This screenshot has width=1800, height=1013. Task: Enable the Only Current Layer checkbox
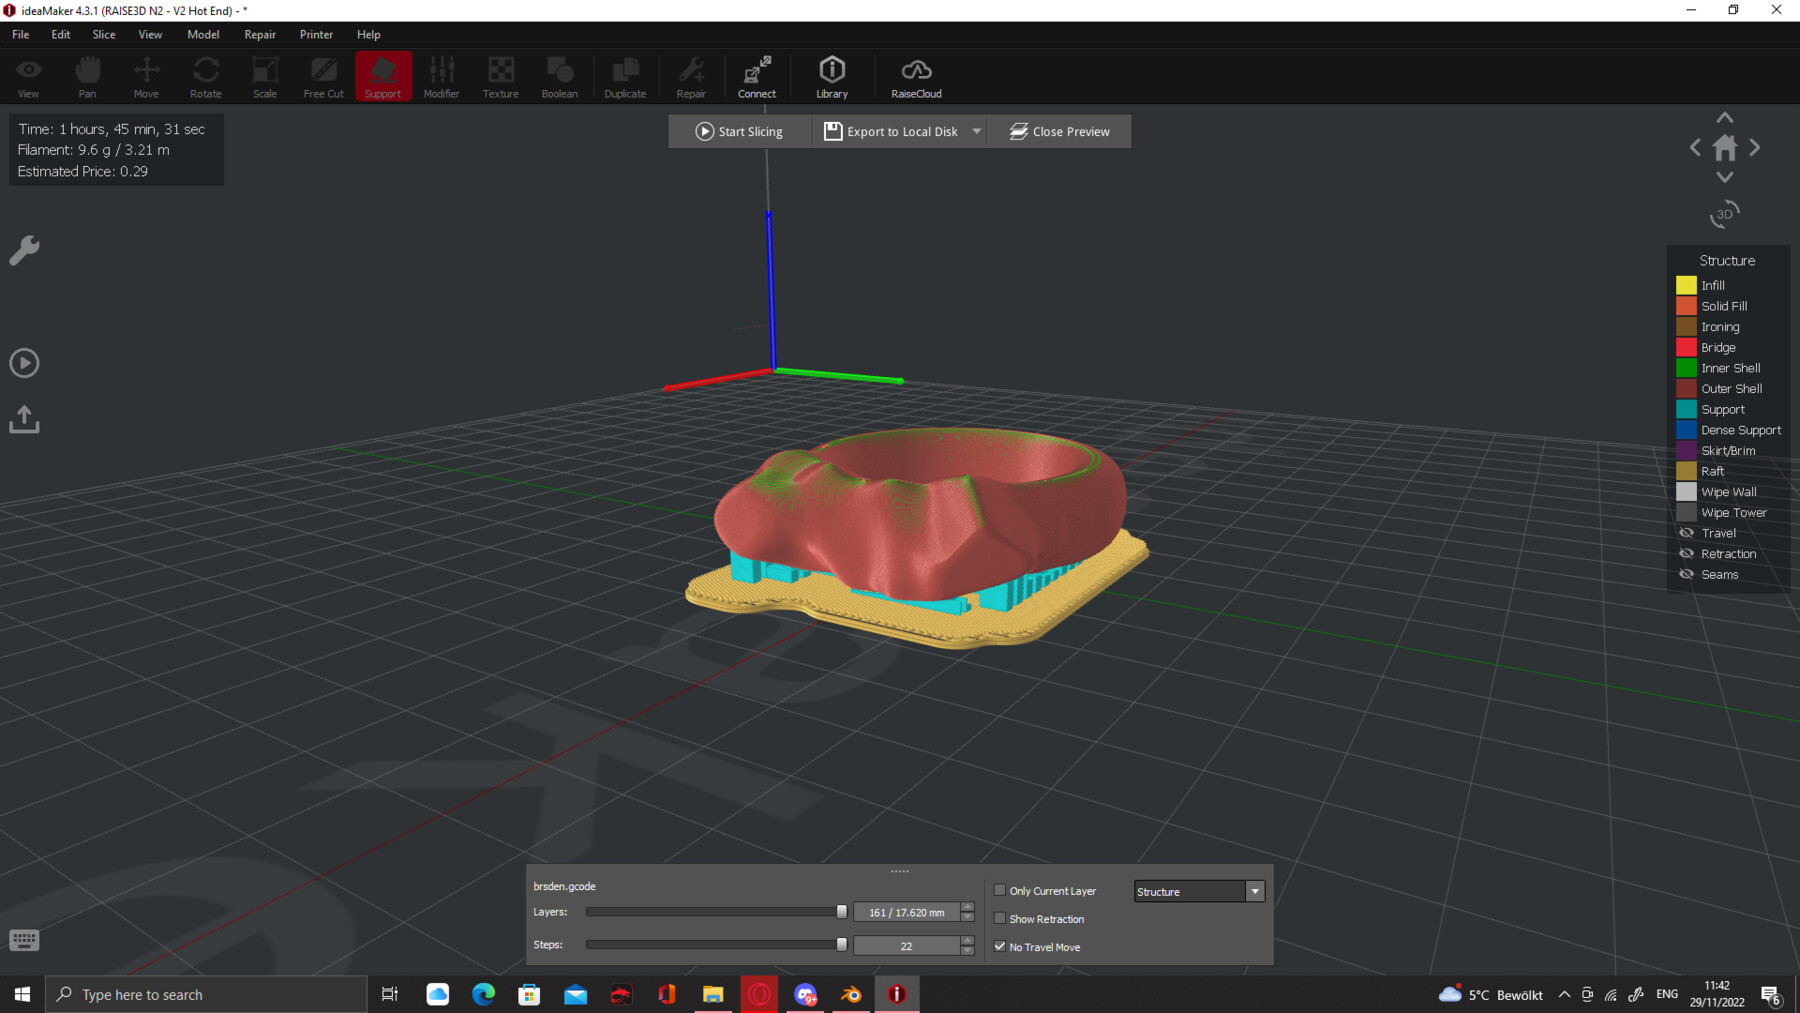pyautogui.click(x=1000, y=889)
